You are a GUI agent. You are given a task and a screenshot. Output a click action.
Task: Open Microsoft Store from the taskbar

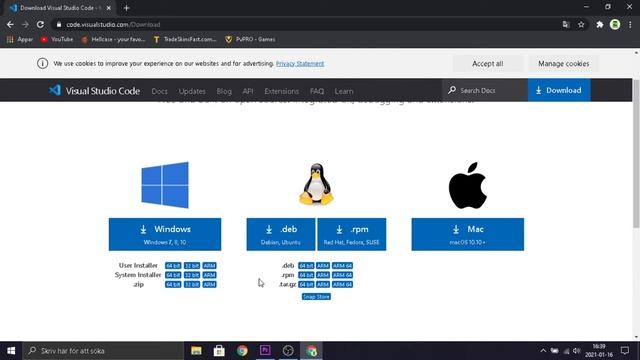[219, 351]
